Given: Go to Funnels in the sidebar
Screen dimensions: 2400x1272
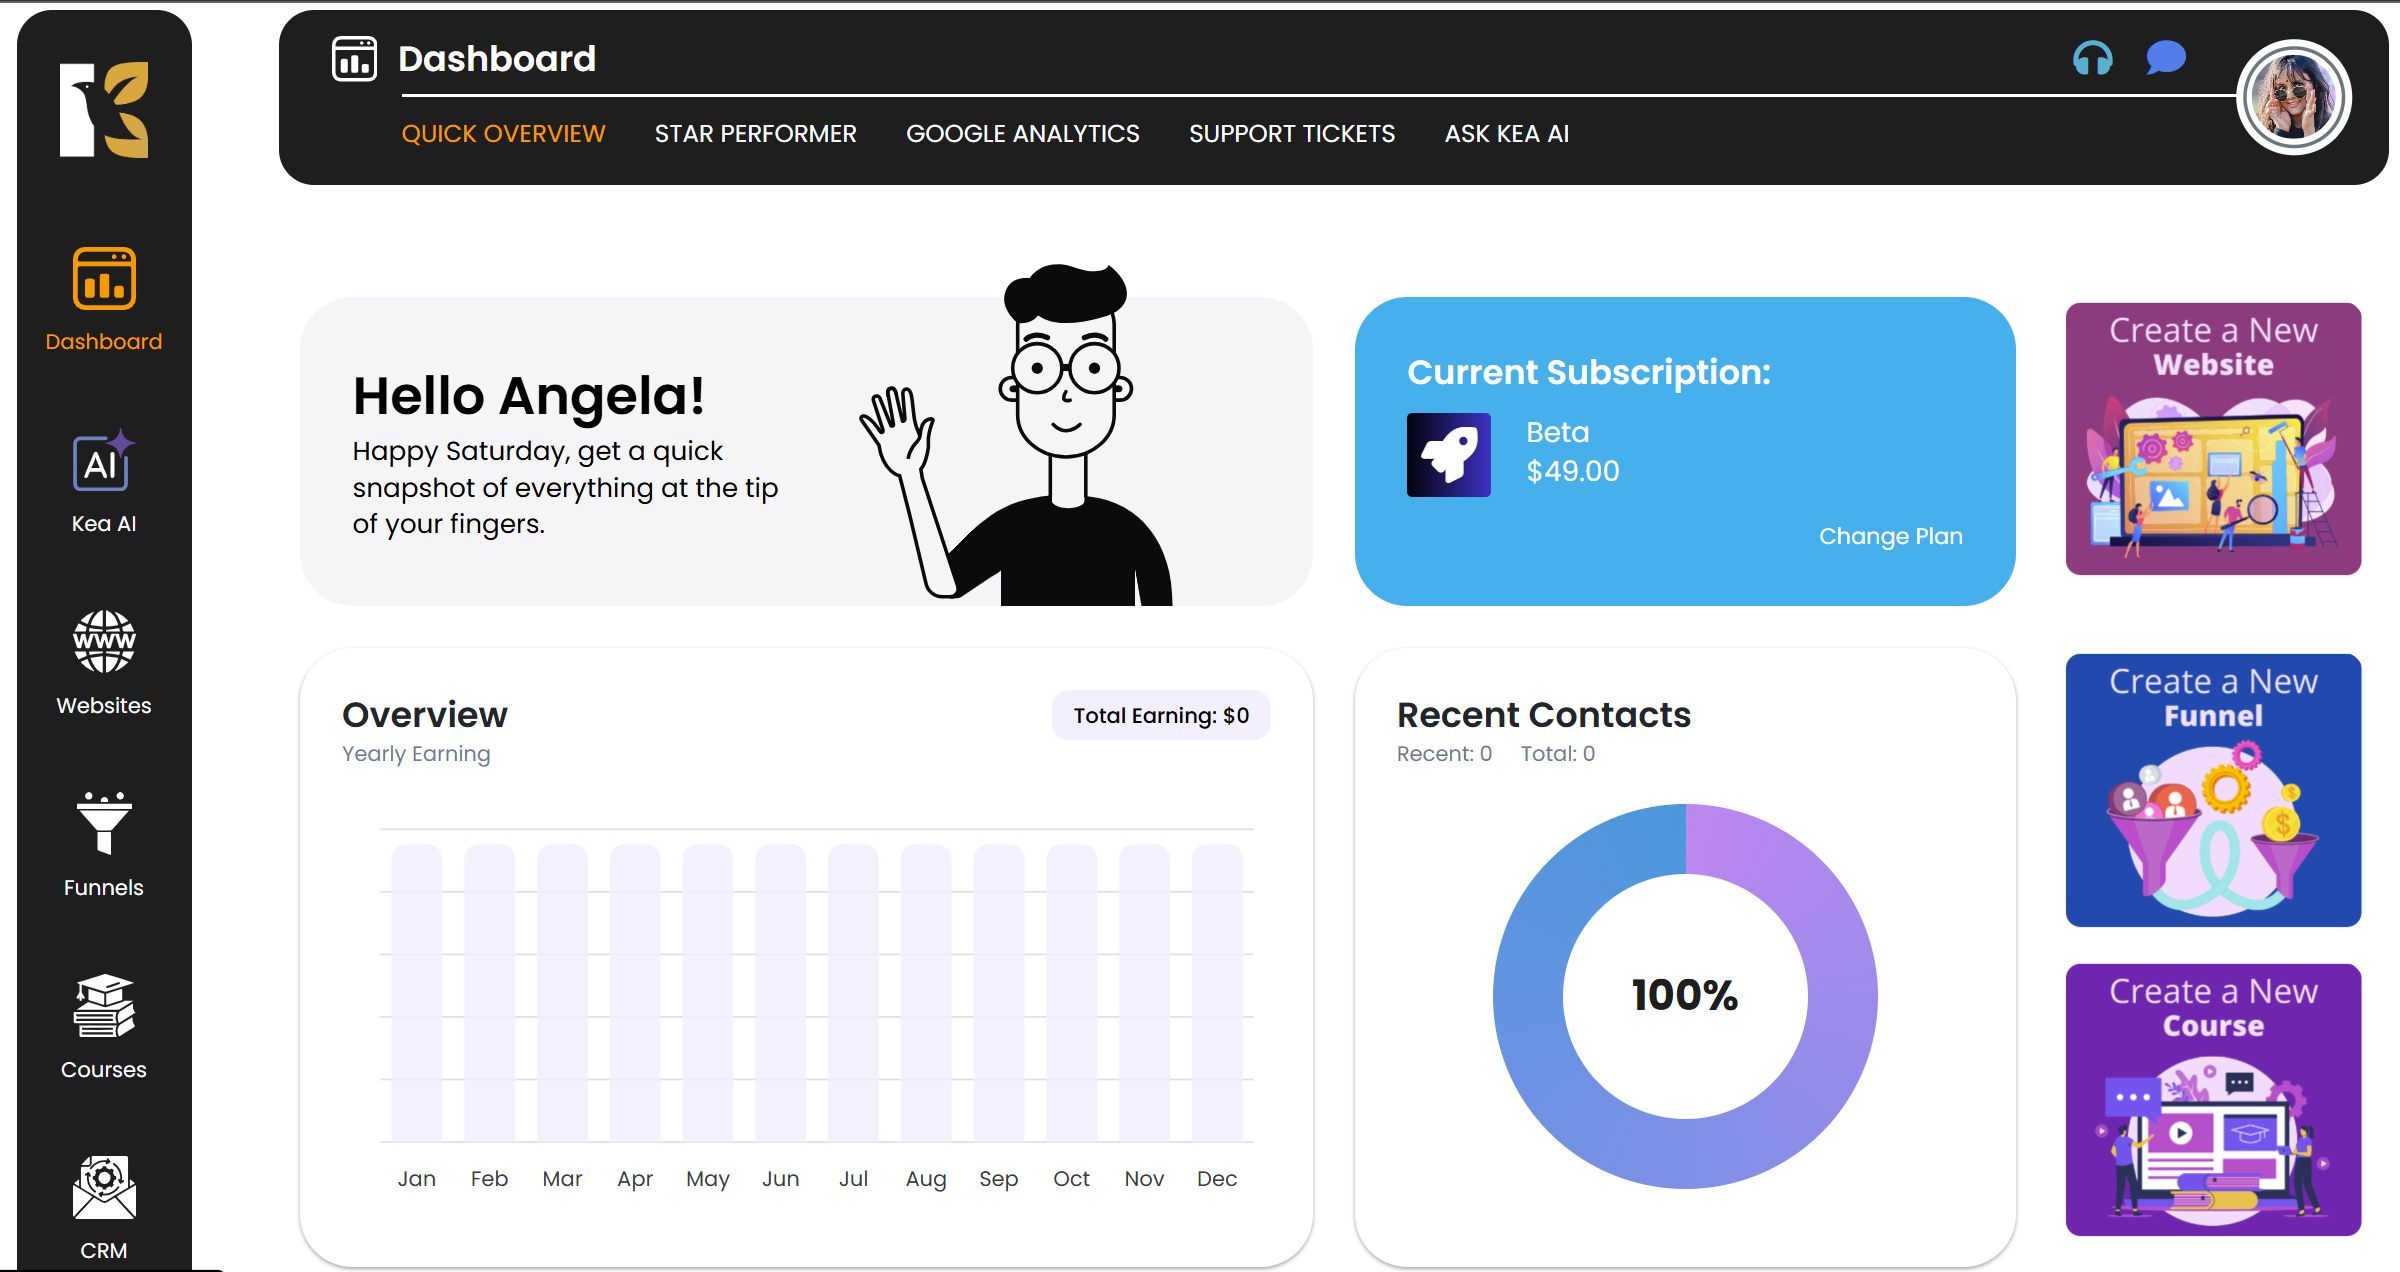Looking at the screenshot, I should pyautogui.click(x=103, y=824).
